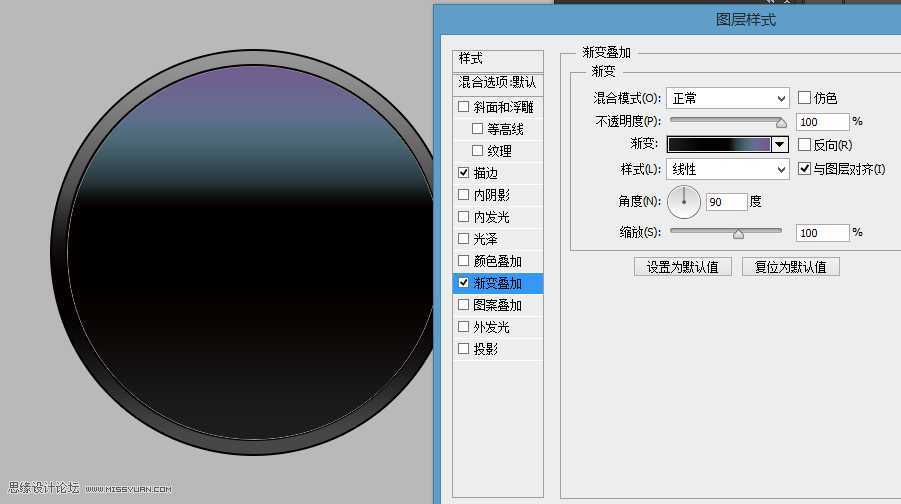Enable the 斜面和浮雕 checkbox

point(463,107)
